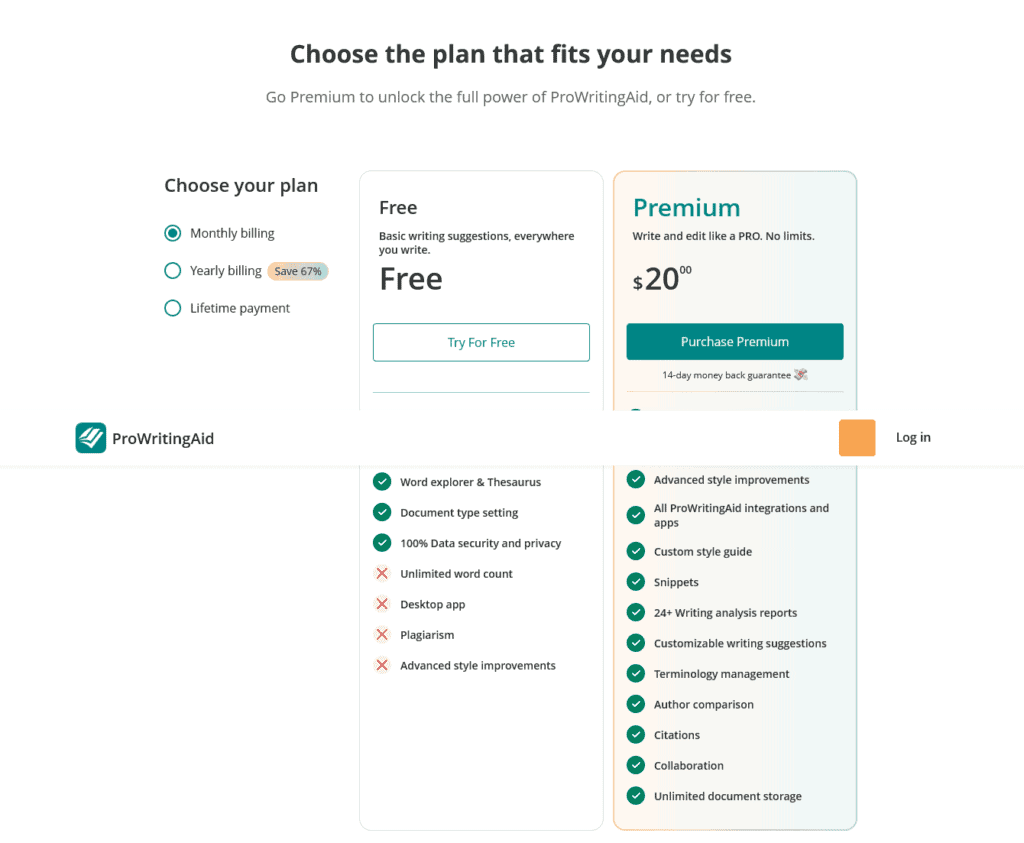Click the checkmark next to Collaboration
This screenshot has width=1024, height=843.
(635, 765)
